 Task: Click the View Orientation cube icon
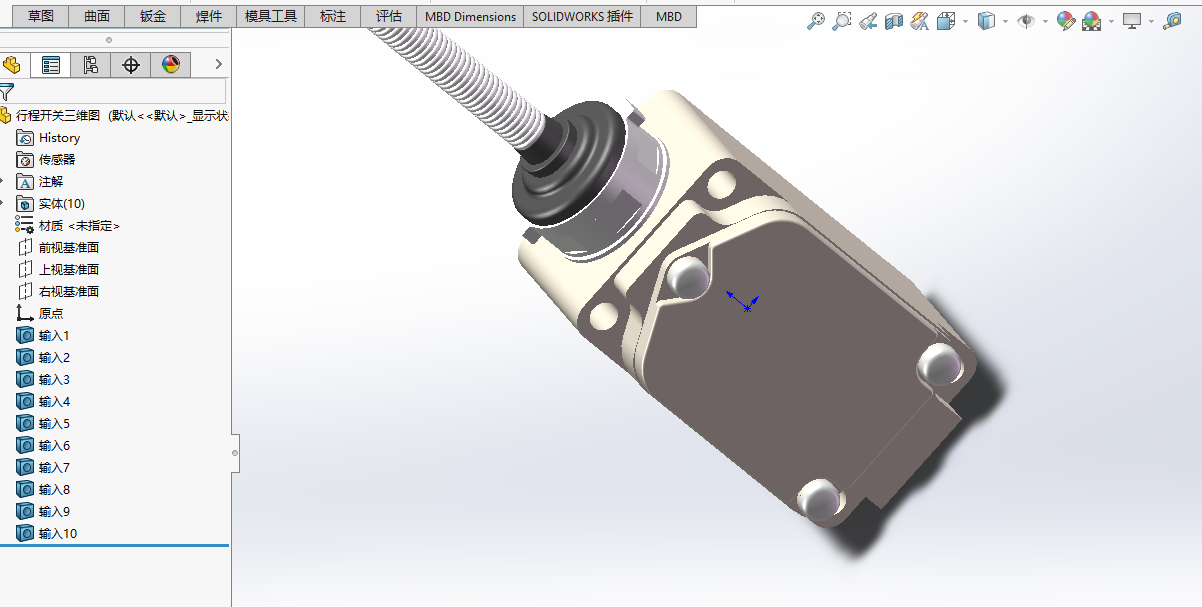pyautogui.click(x=946, y=21)
